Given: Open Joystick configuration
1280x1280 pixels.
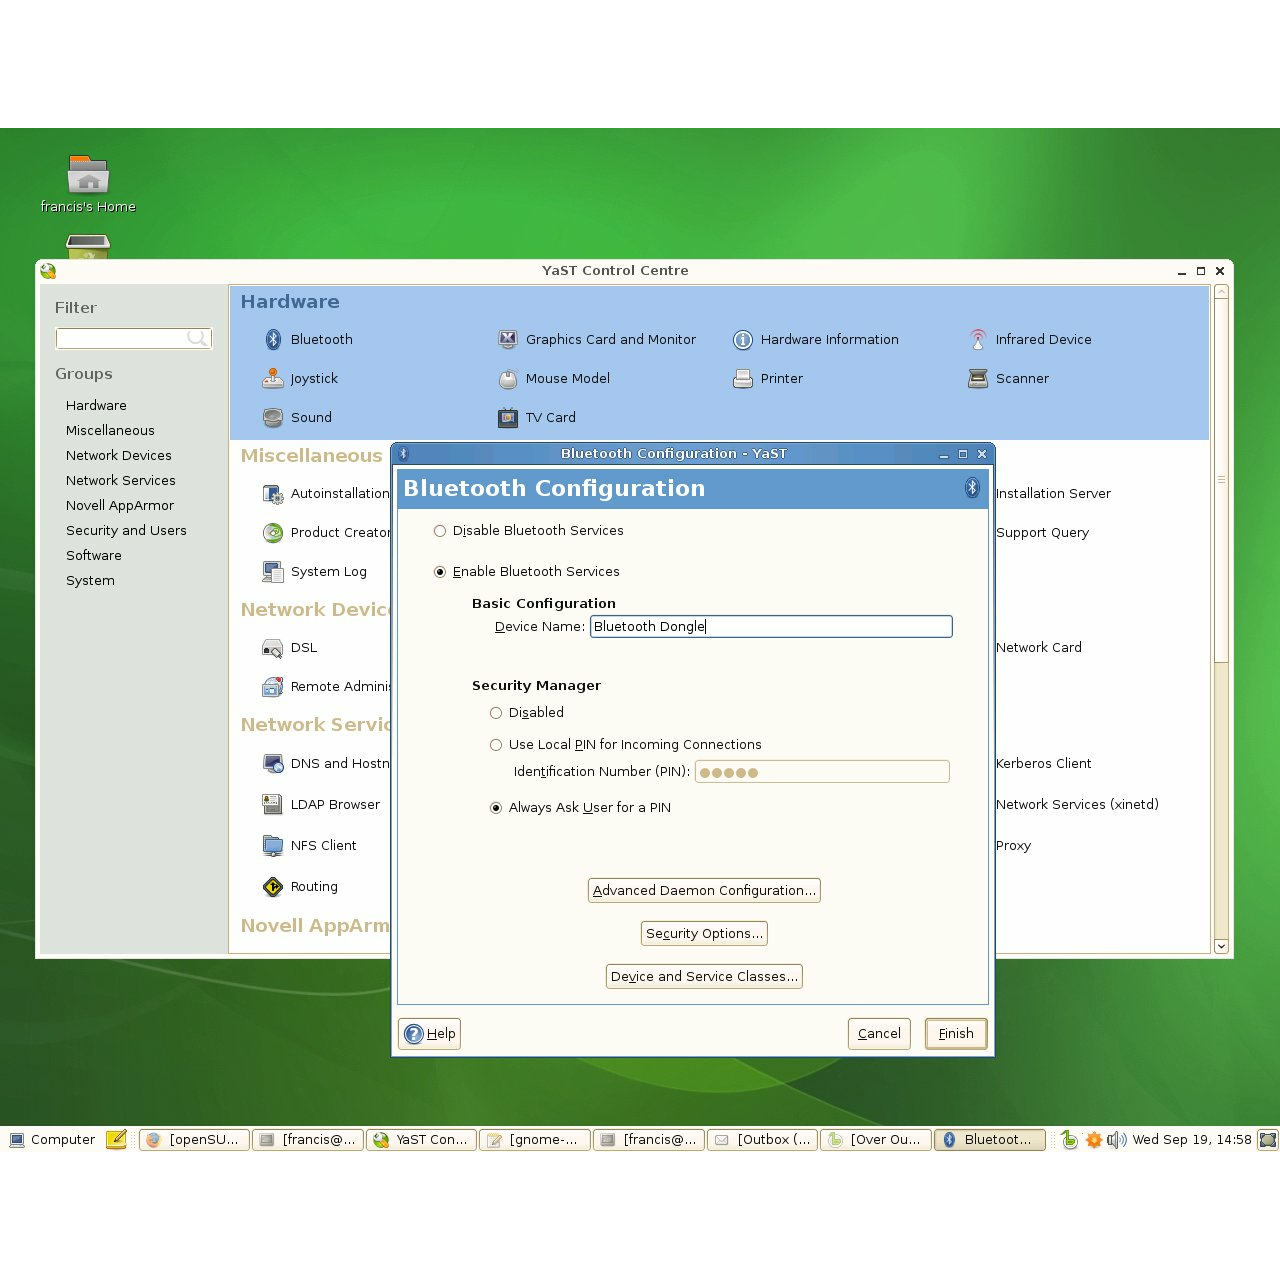Looking at the screenshot, I should (314, 378).
